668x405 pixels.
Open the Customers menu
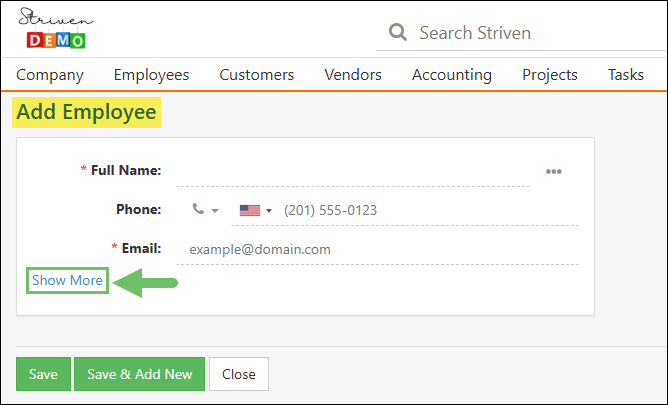(x=256, y=75)
